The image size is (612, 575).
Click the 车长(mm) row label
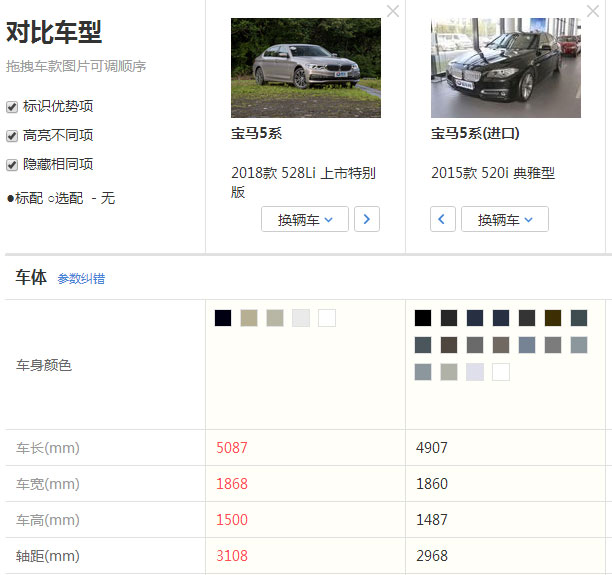click(48, 448)
